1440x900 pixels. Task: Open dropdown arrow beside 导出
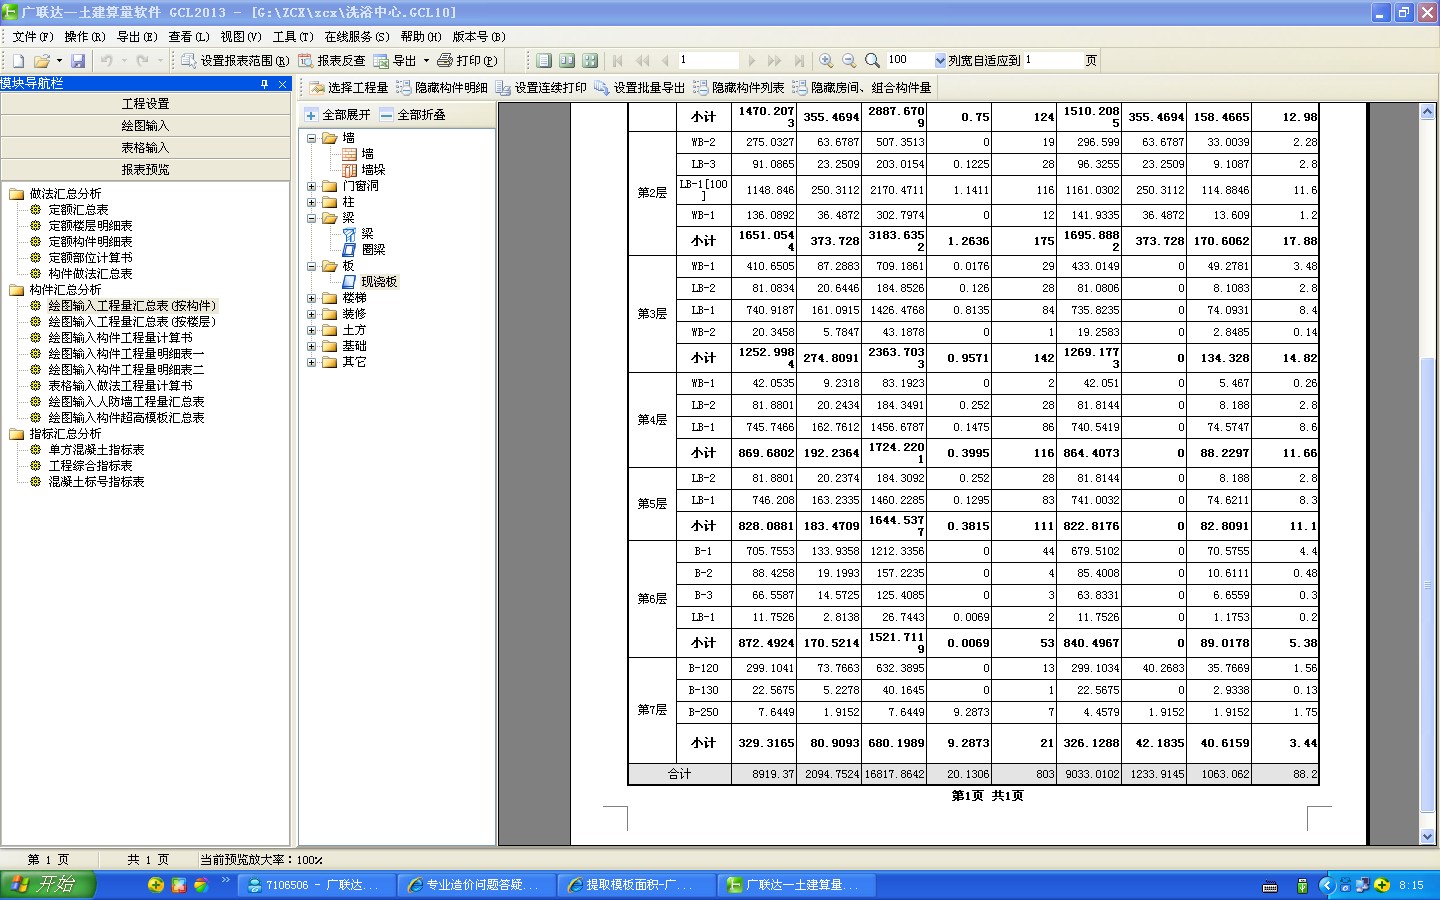click(x=426, y=61)
